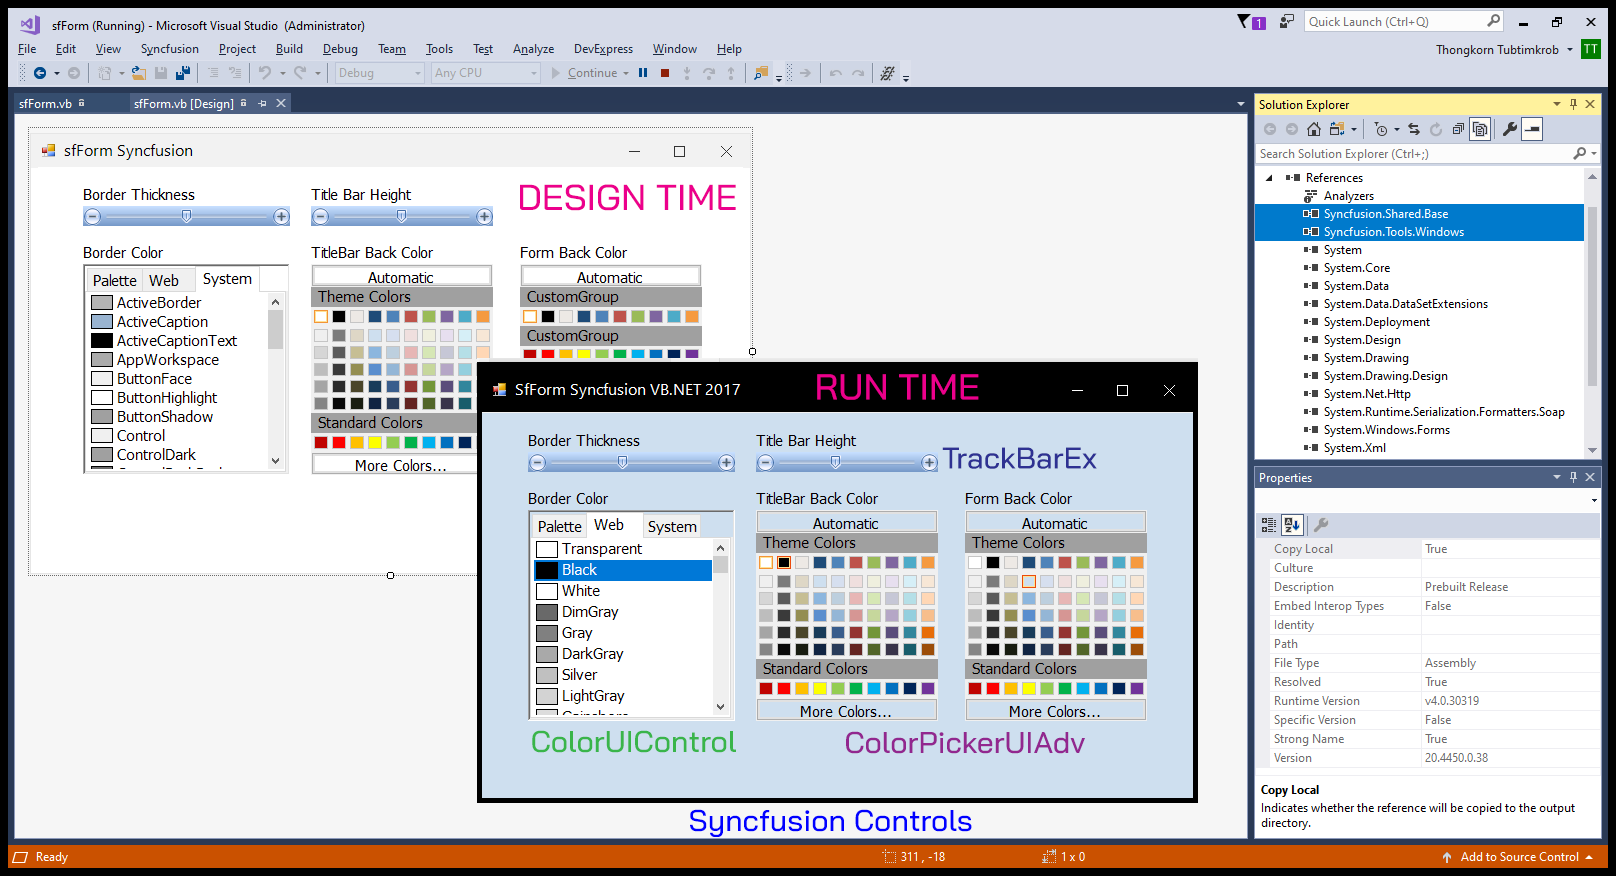Viewport: 1616px width, 876px height.
Task: Click Sync with Active Document icon
Action: (1414, 129)
